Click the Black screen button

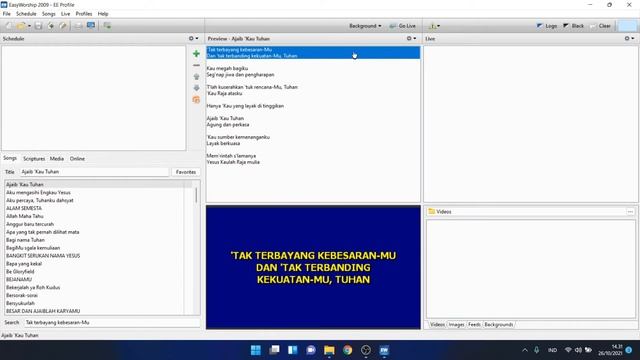pos(573,26)
